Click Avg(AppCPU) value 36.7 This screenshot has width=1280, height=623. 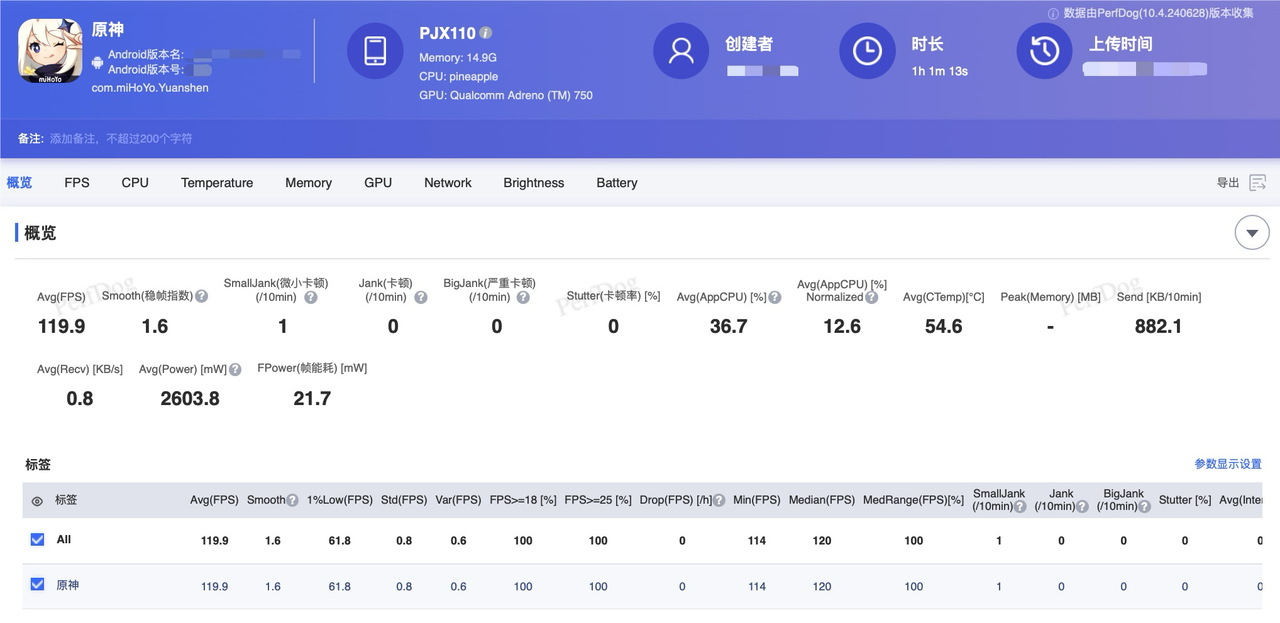[728, 326]
